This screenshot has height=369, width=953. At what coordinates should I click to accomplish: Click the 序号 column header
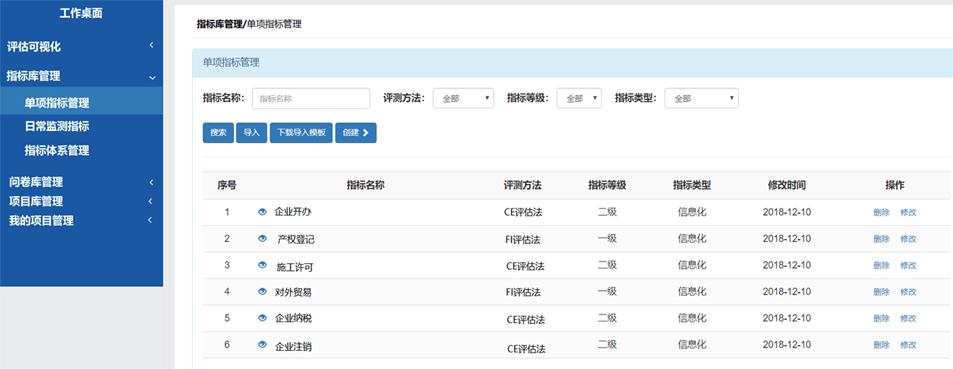pos(227,185)
